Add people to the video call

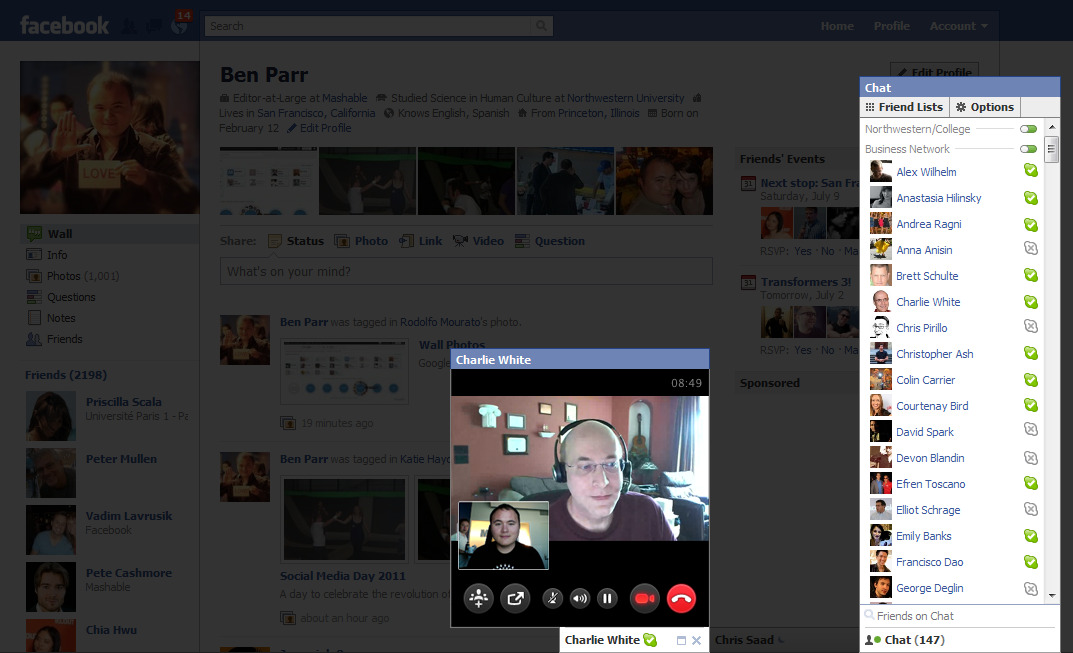pyautogui.click(x=478, y=598)
